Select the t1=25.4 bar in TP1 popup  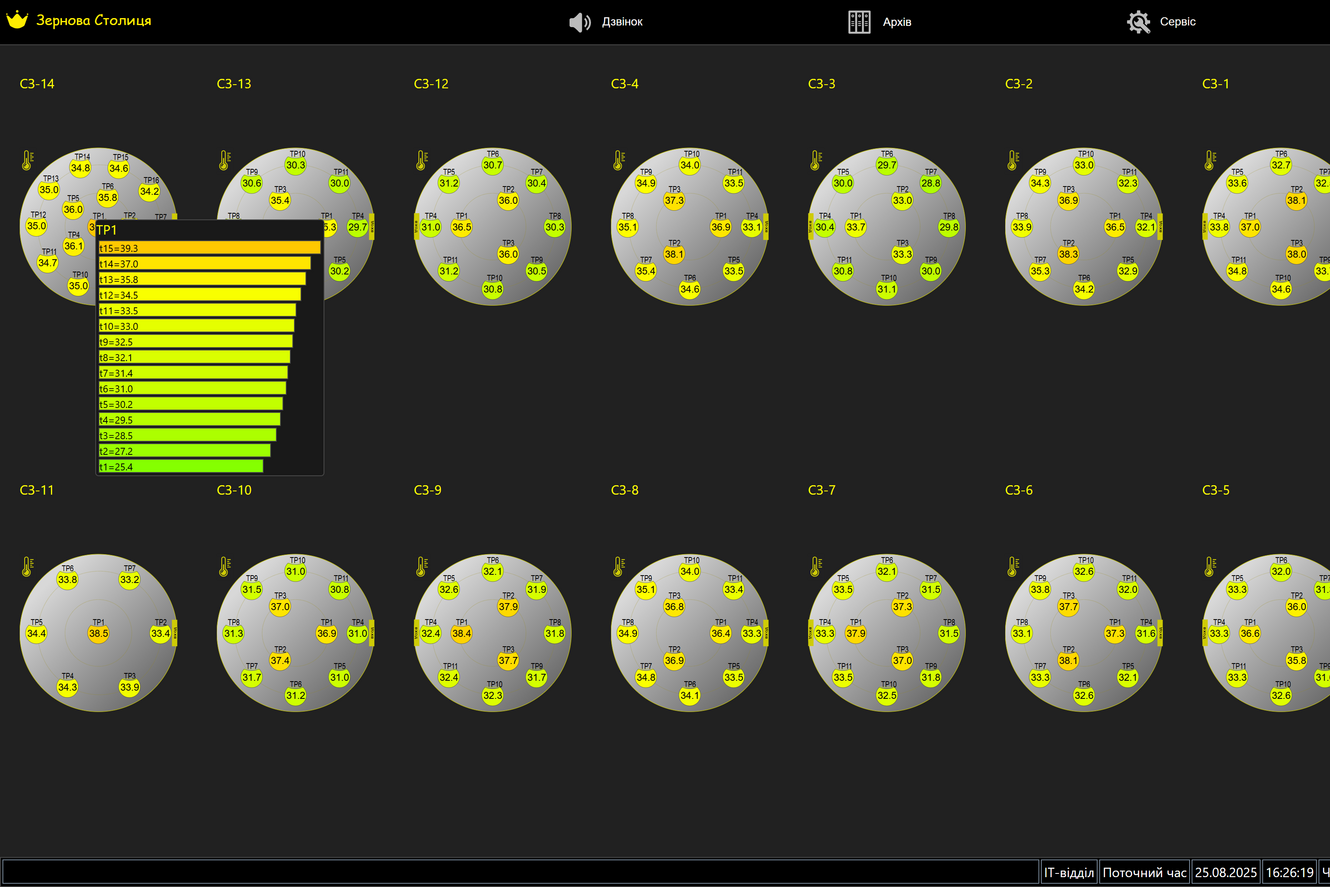(180, 466)
